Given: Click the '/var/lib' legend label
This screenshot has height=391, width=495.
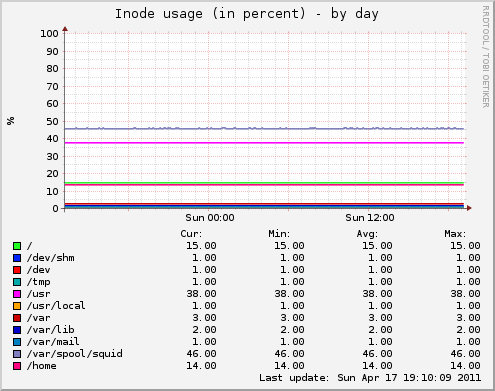Looking at the screenshot, I should pyautogui.click(x=51, y=330).
